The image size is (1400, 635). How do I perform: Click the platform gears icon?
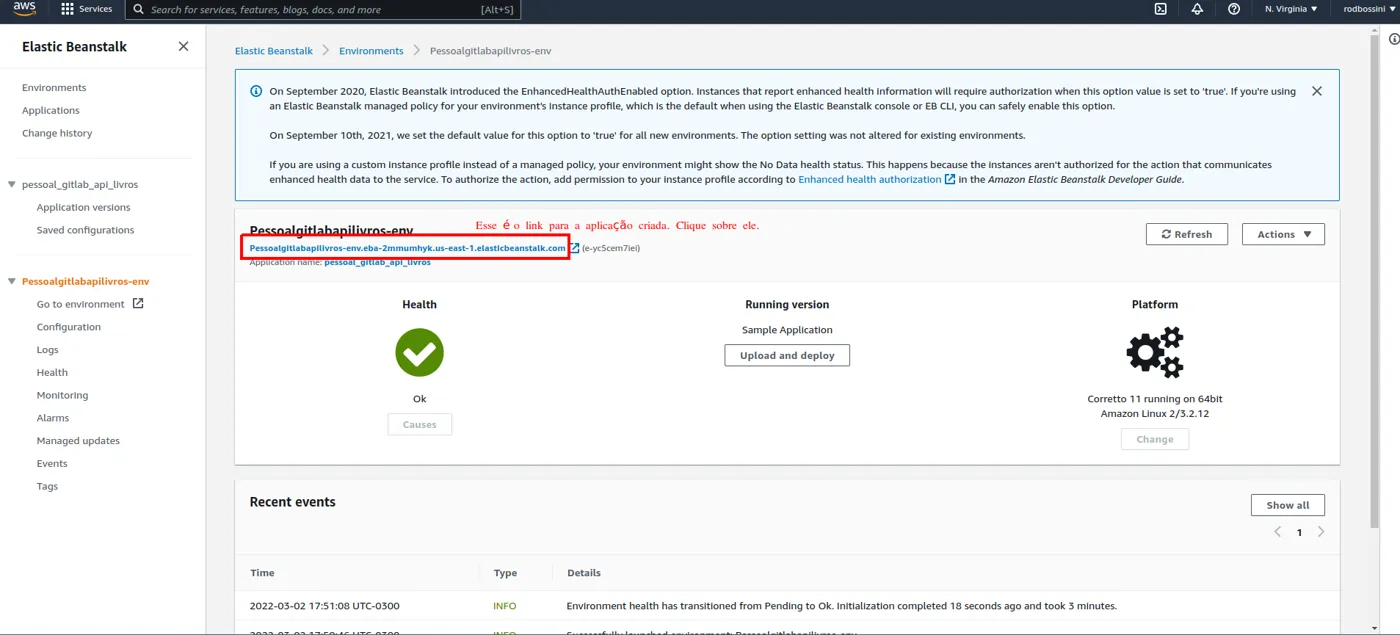click(1155, 352)
